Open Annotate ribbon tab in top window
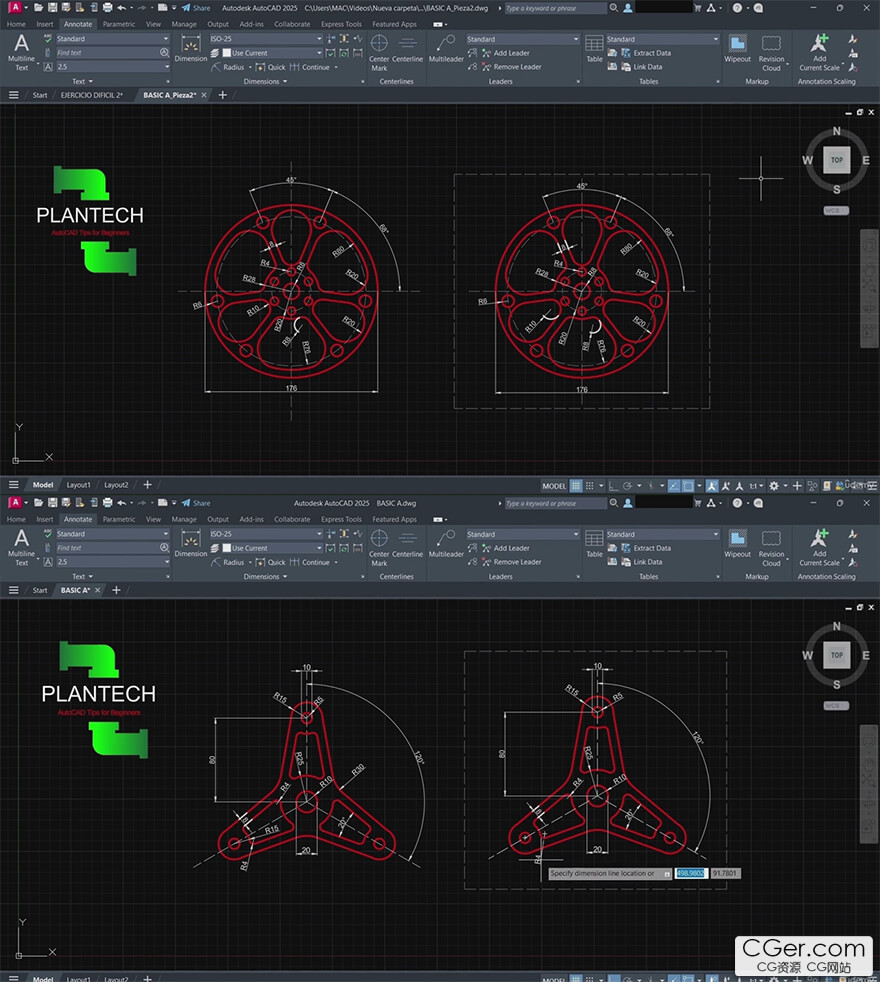The image size is (880, 982). pyautogui.click(x=78, y=24)
